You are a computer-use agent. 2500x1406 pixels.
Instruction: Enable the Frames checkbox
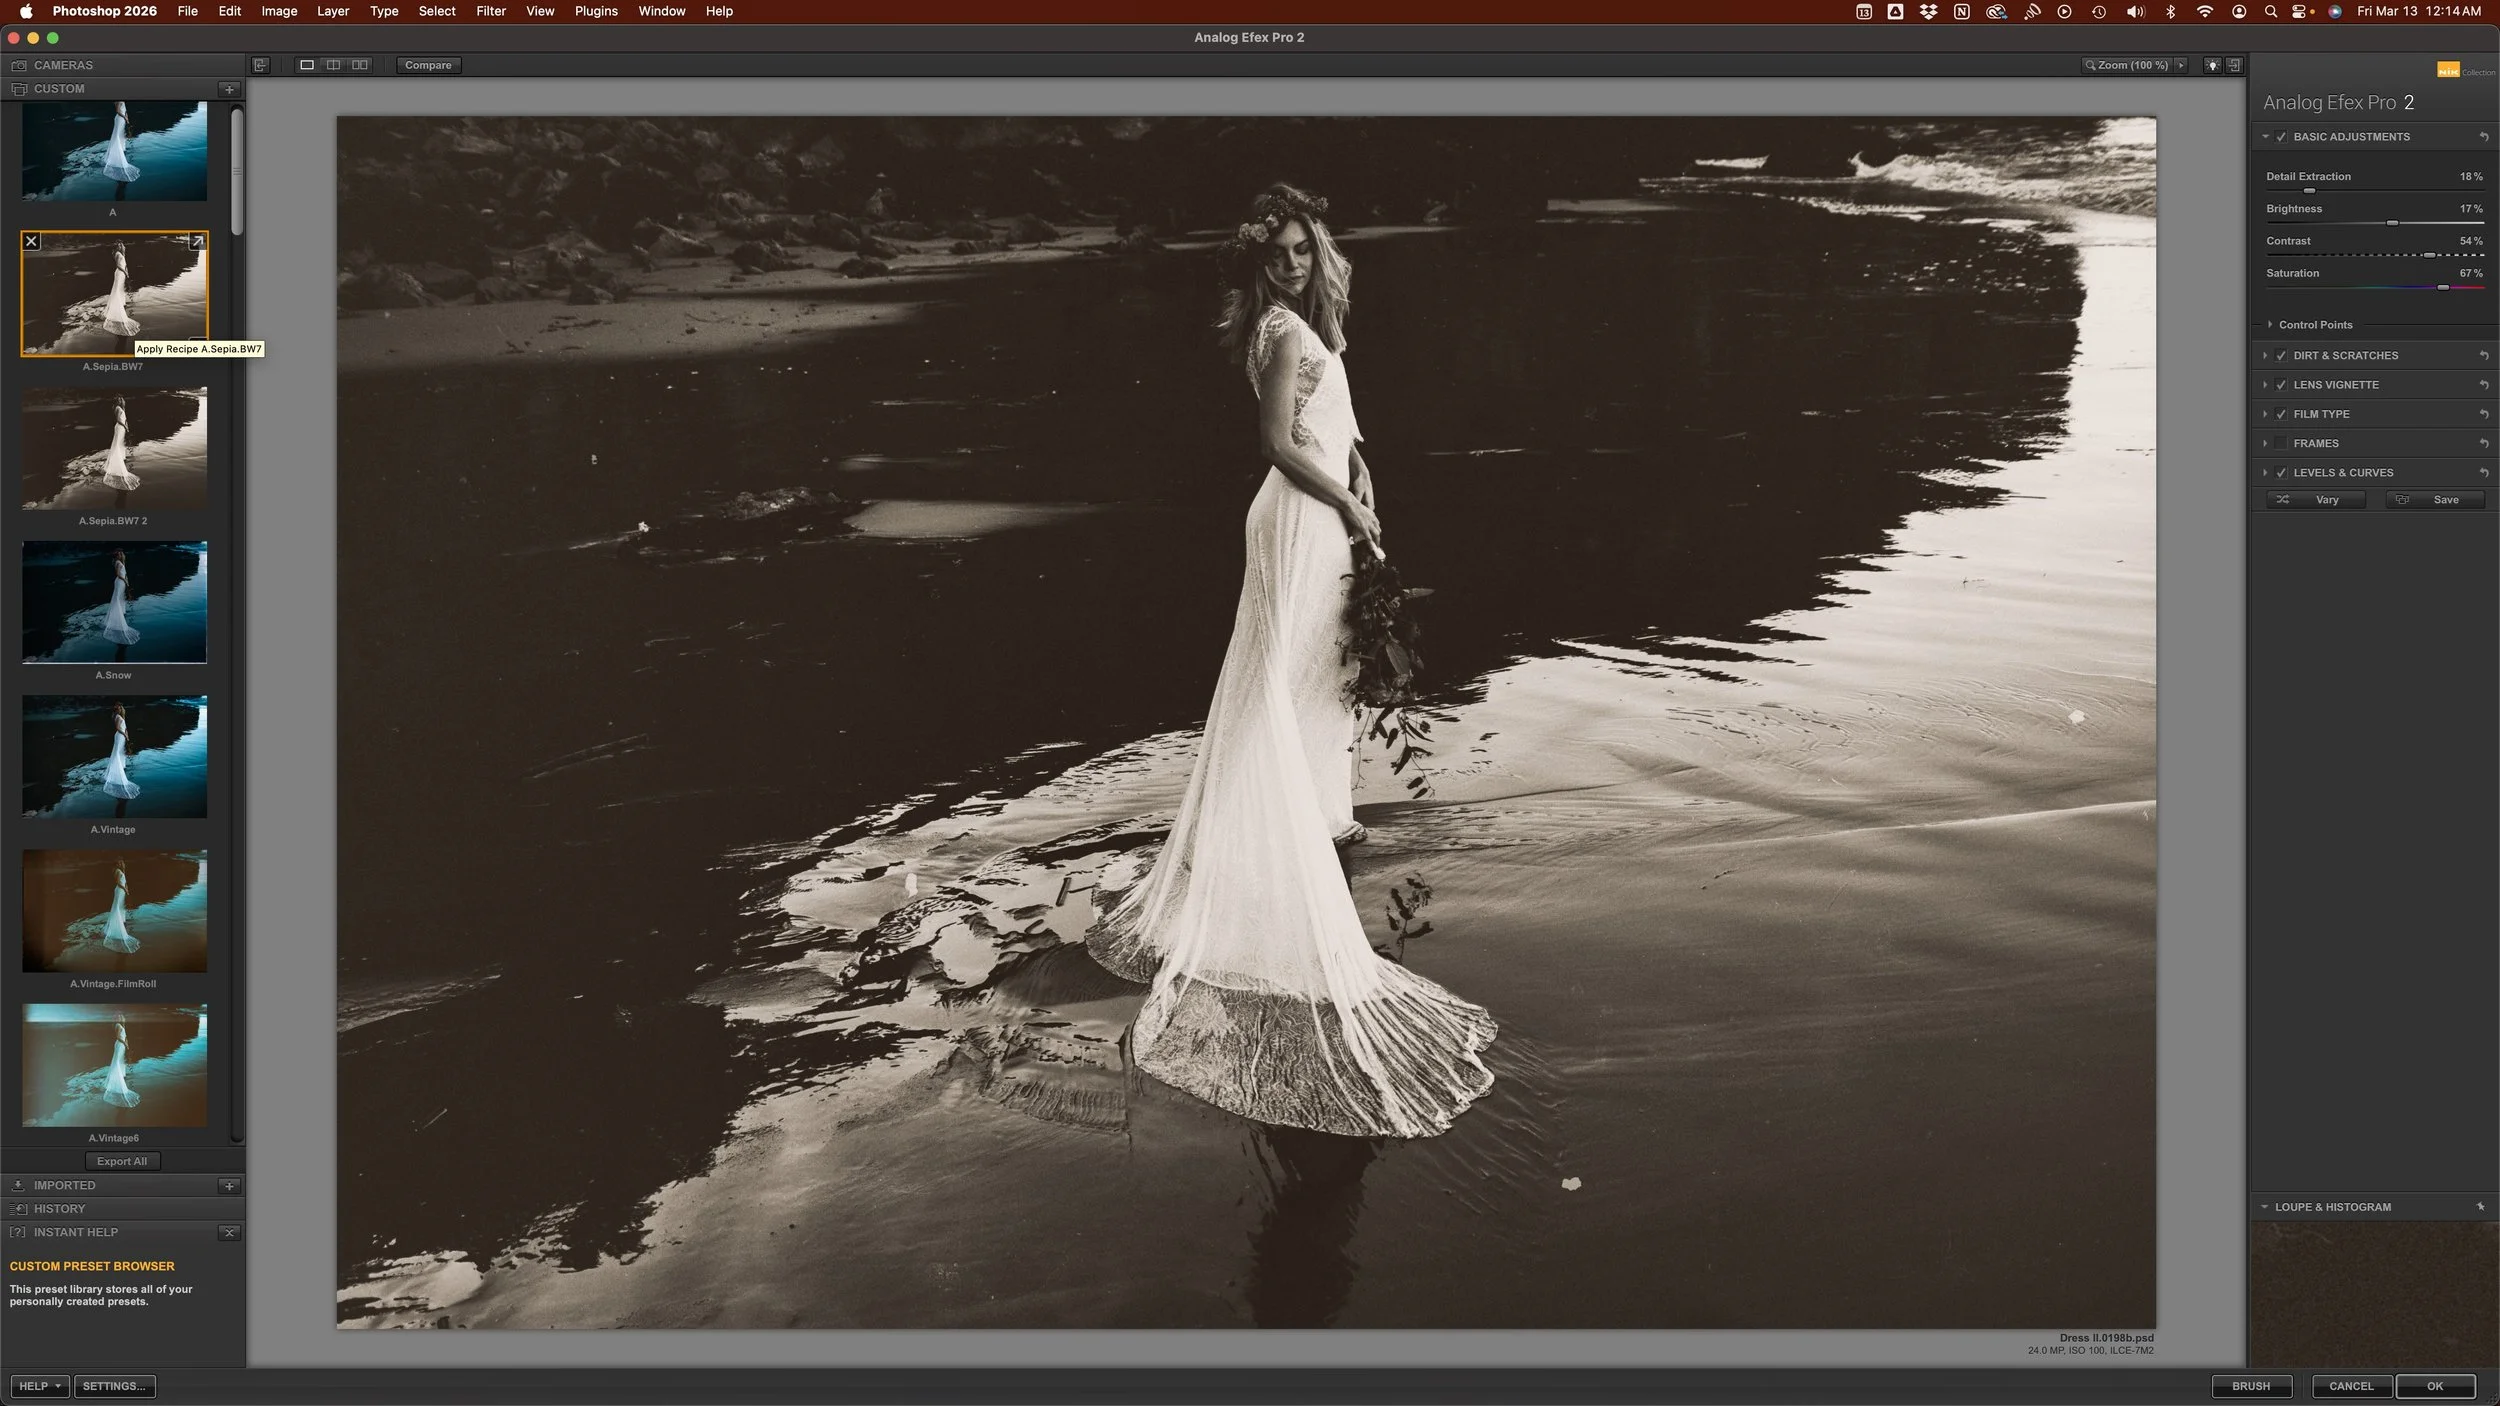pyautogui.click(x=2280, y=442)
